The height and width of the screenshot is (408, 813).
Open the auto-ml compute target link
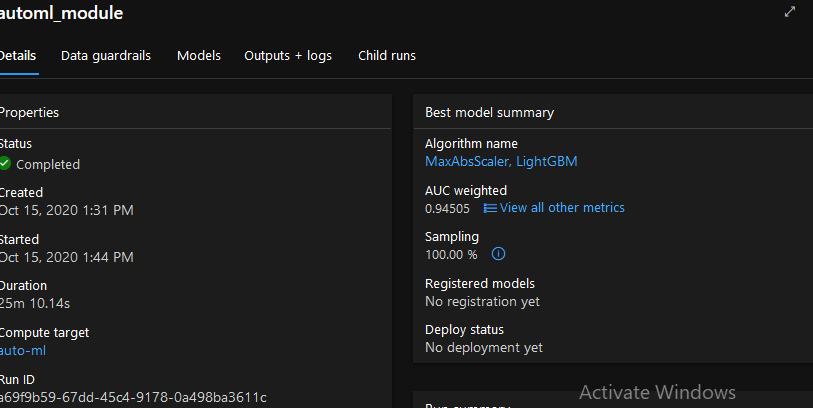click(22, 350)
